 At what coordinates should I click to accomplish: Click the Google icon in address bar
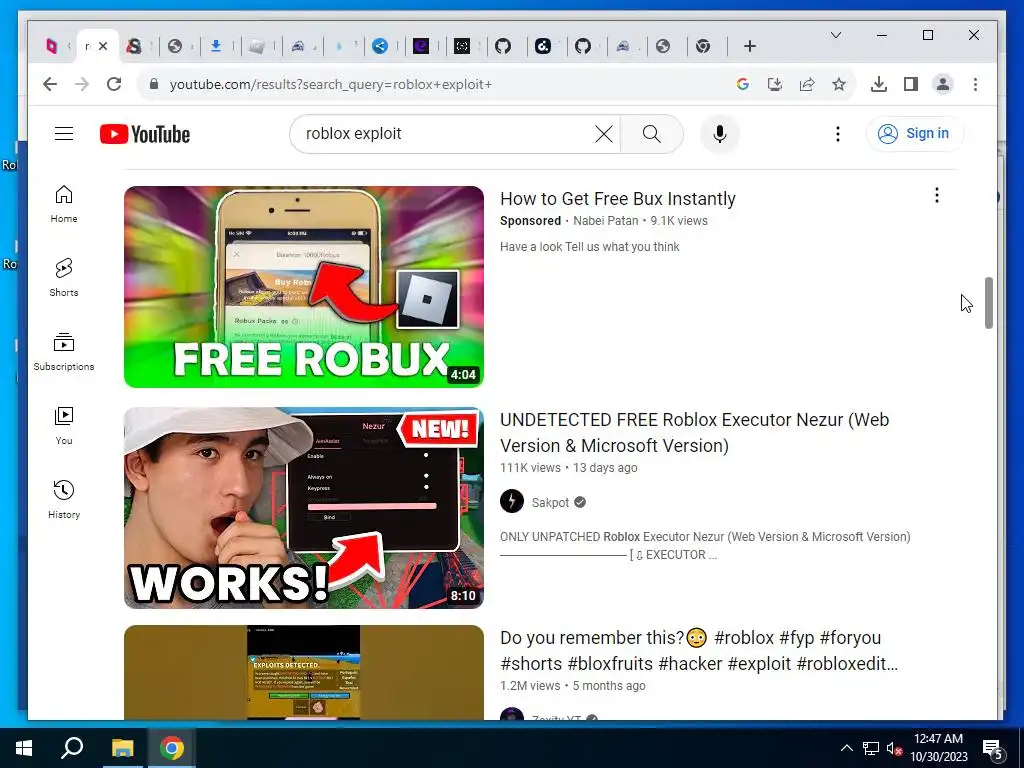tap(743, 84)
